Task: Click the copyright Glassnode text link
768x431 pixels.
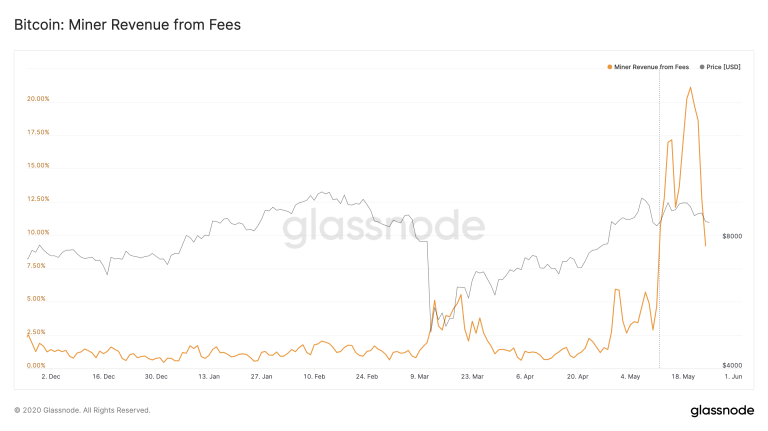Action: 82,410
